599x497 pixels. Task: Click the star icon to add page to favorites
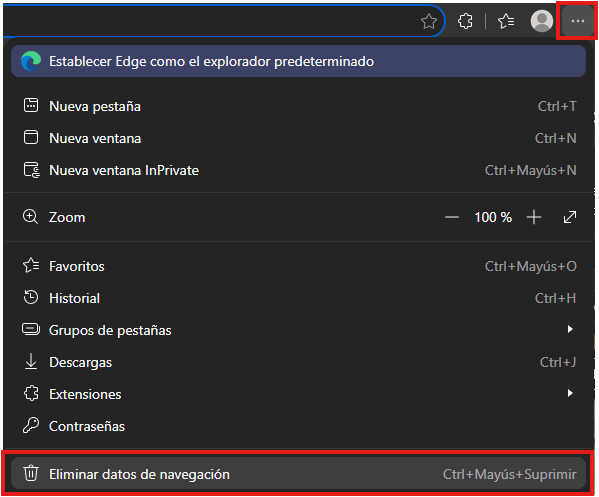429,21
